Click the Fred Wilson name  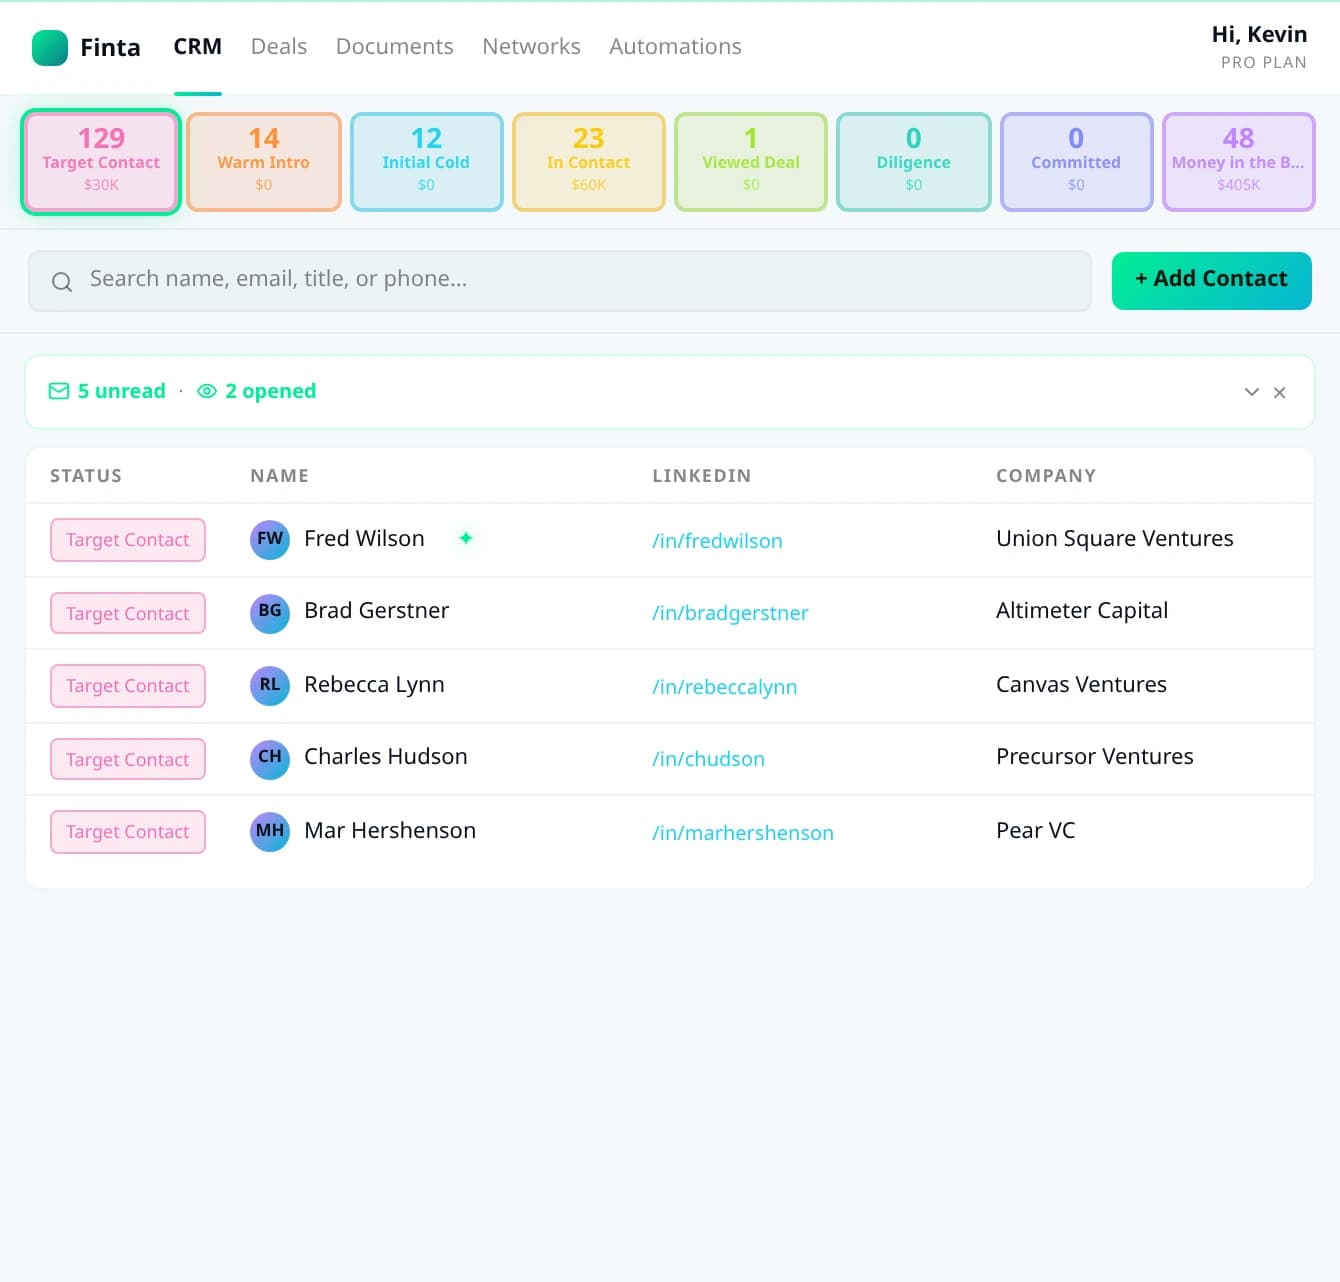pos(364,539)
